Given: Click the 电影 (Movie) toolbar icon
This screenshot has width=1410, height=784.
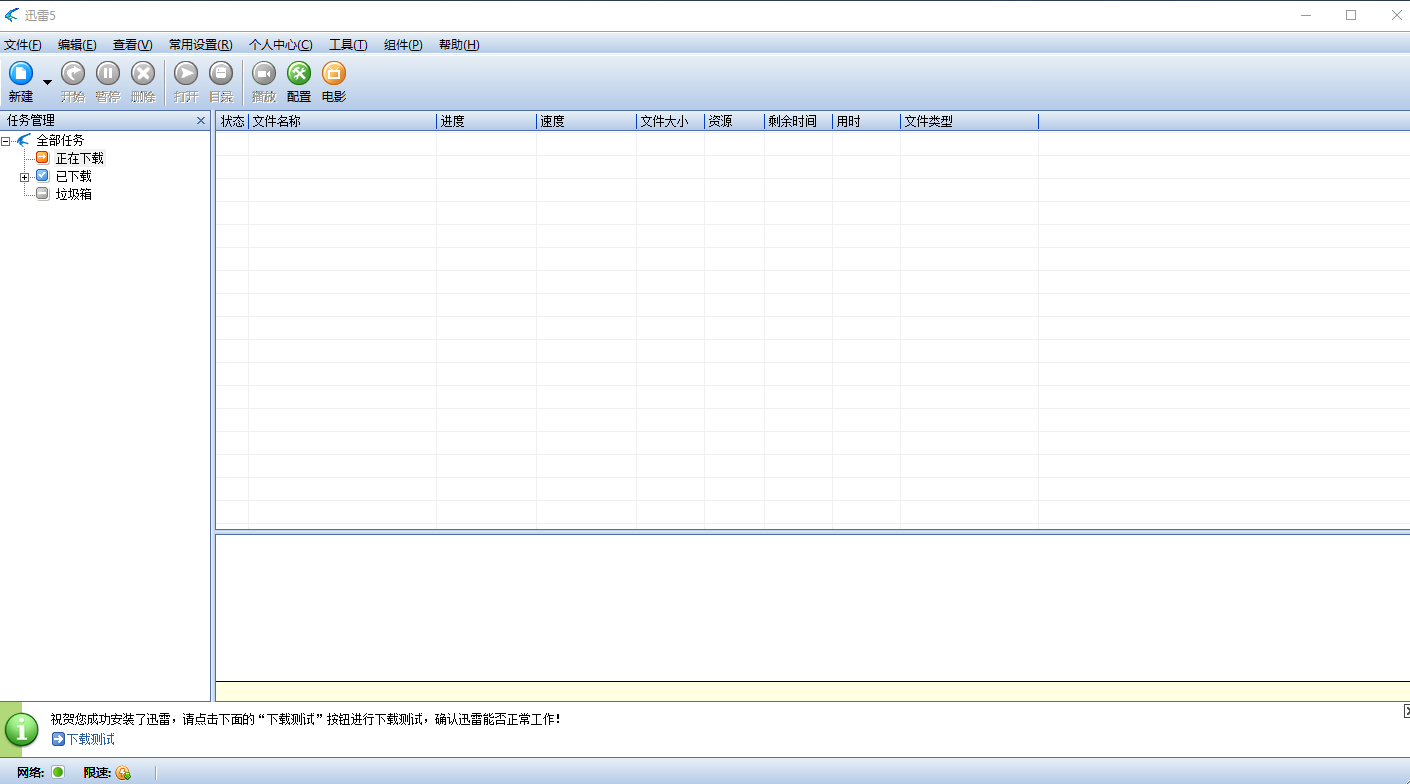Looking at the screenshot, I should point(334,74).
